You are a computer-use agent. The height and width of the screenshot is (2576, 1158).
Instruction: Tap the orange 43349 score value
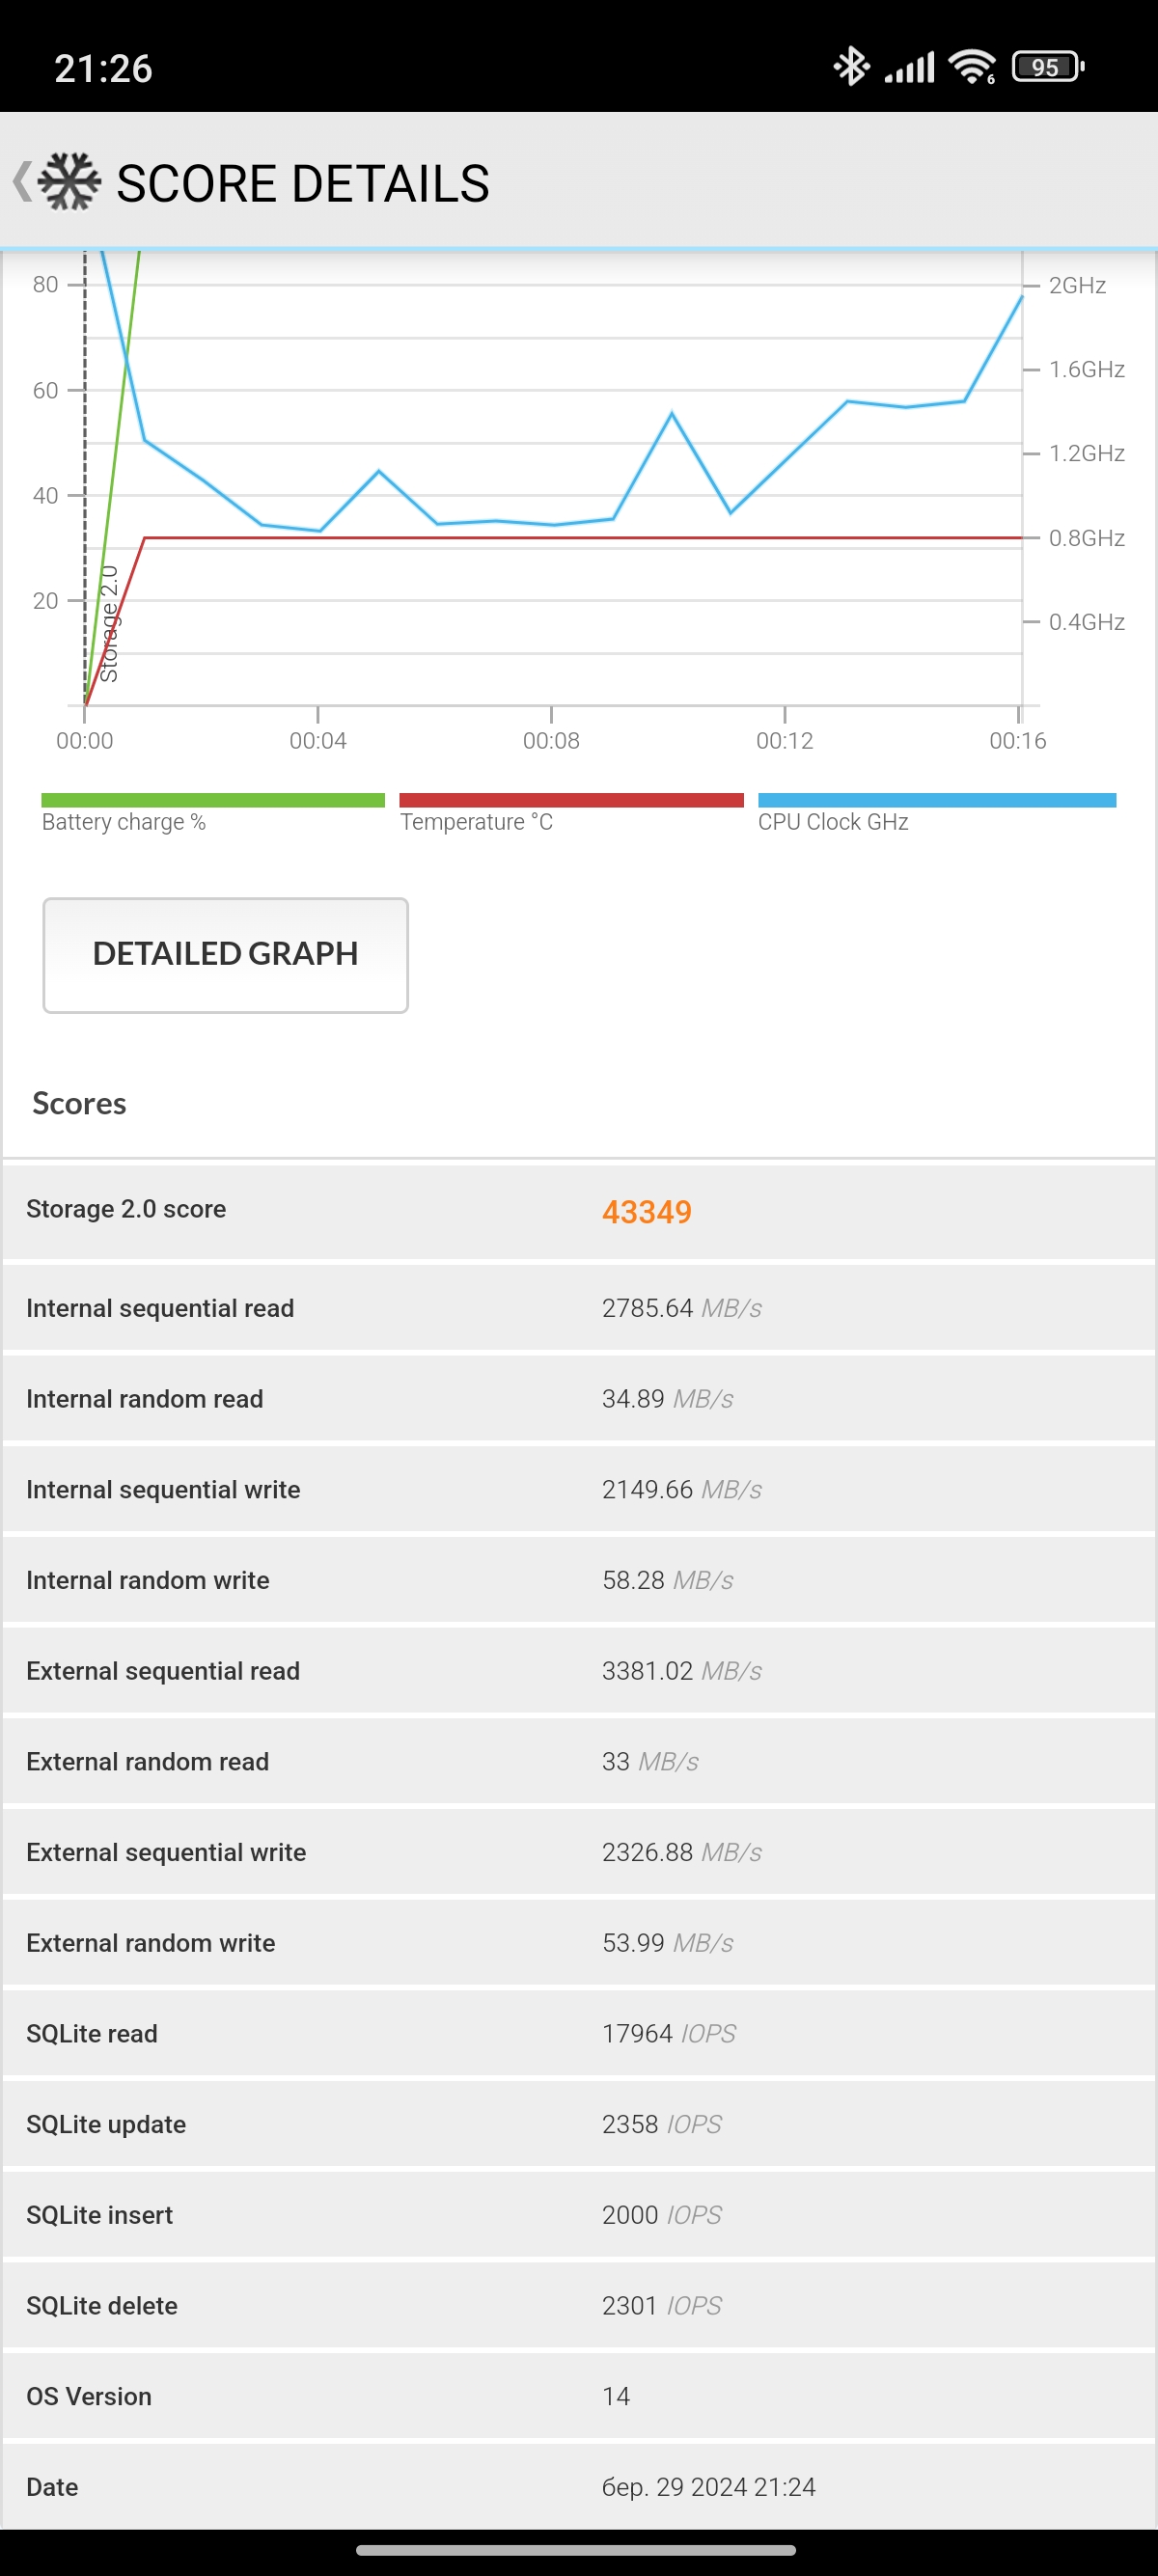(646, 1212)
